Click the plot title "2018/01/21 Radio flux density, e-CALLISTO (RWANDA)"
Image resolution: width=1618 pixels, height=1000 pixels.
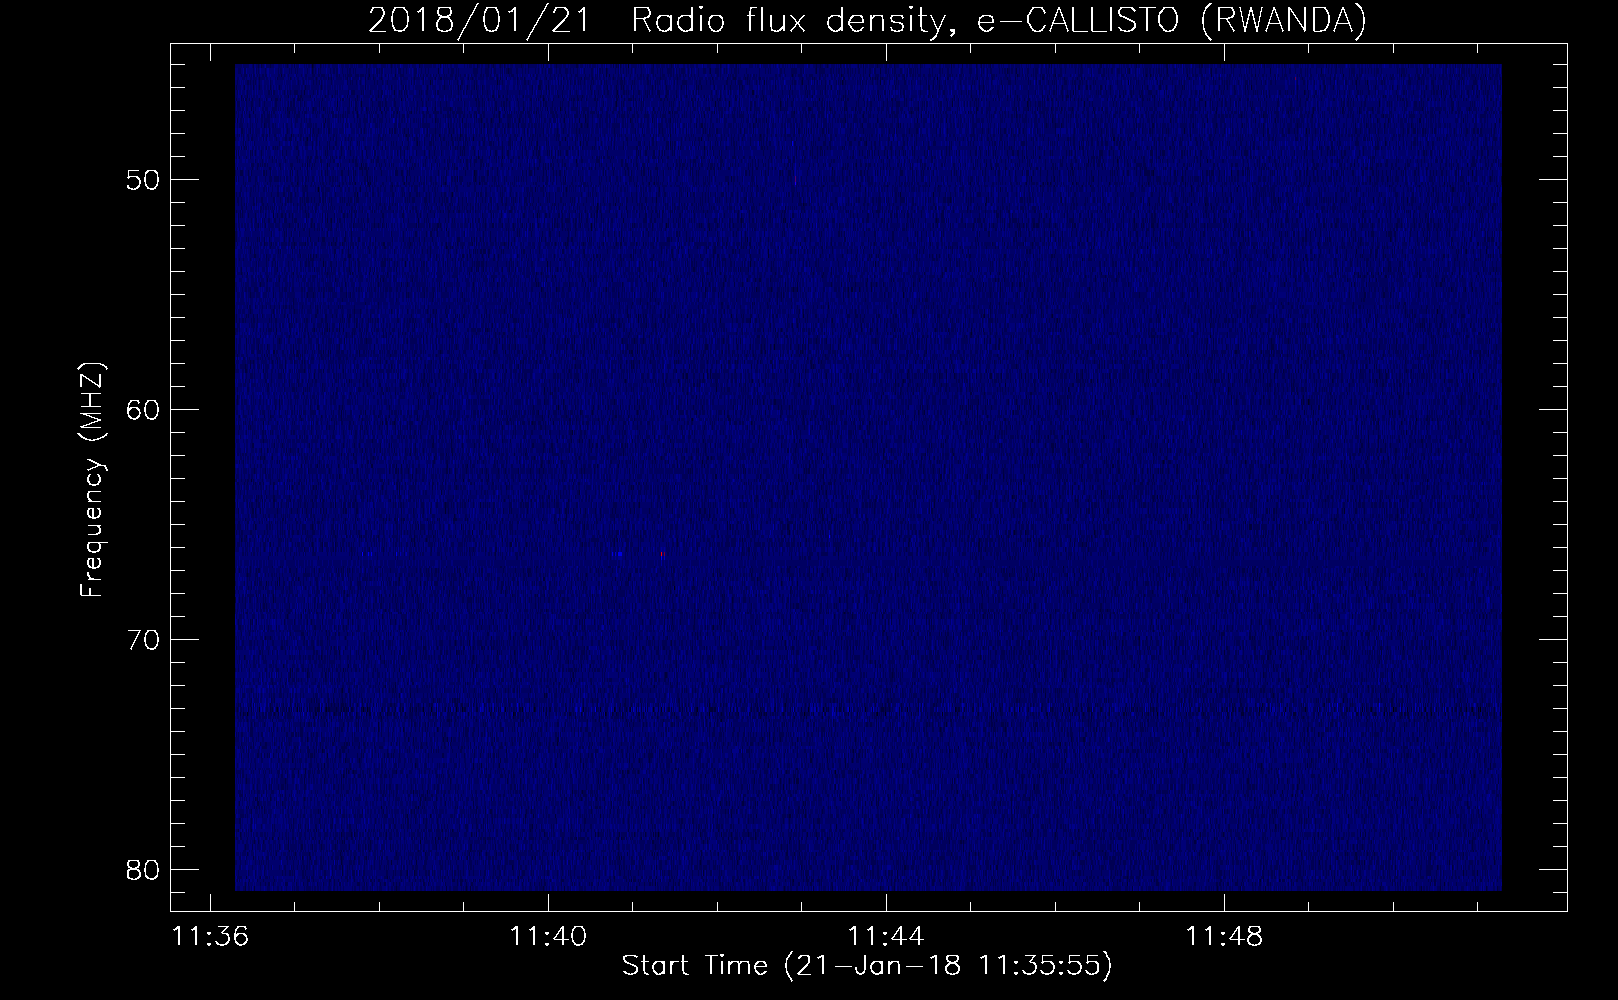pos(867,19)
